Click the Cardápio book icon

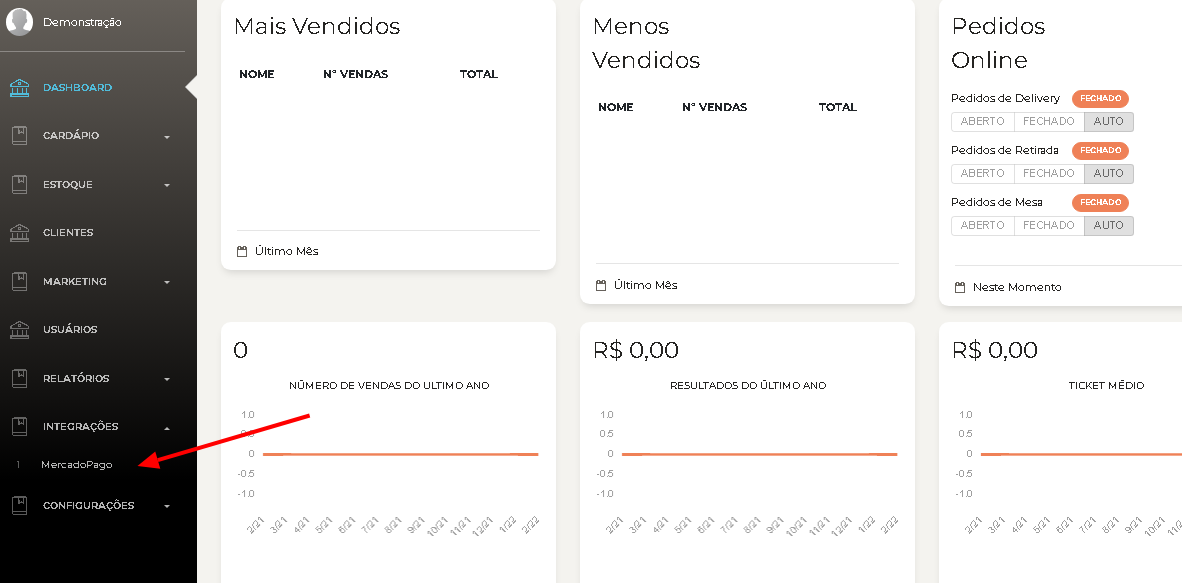pos(20,136)
